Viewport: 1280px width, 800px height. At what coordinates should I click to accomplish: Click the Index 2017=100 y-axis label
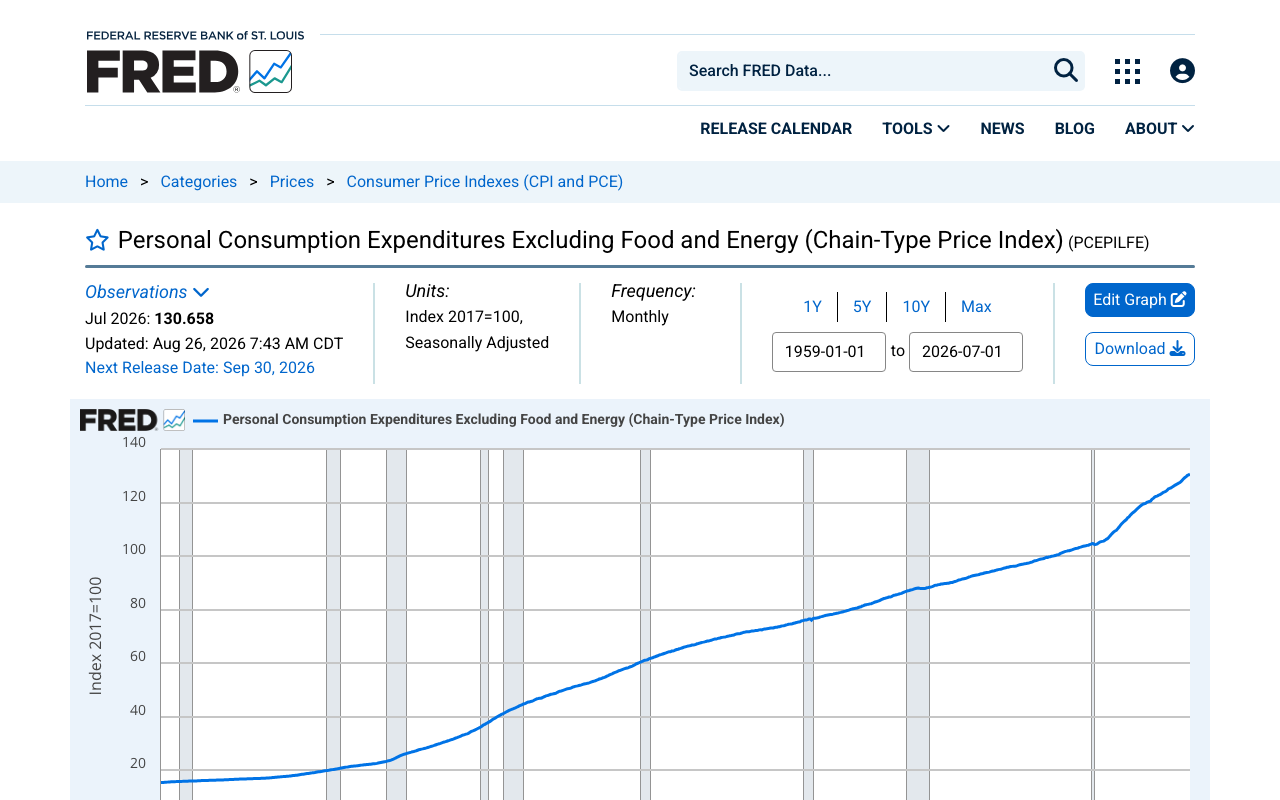coord(96,636)
